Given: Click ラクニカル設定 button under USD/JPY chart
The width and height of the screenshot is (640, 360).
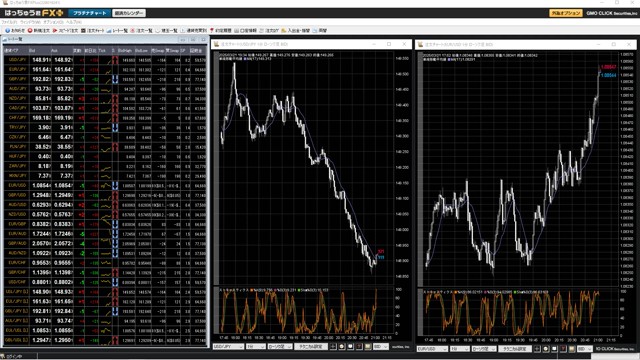Looking at the screenshot, I should click(x=311, y=347).
